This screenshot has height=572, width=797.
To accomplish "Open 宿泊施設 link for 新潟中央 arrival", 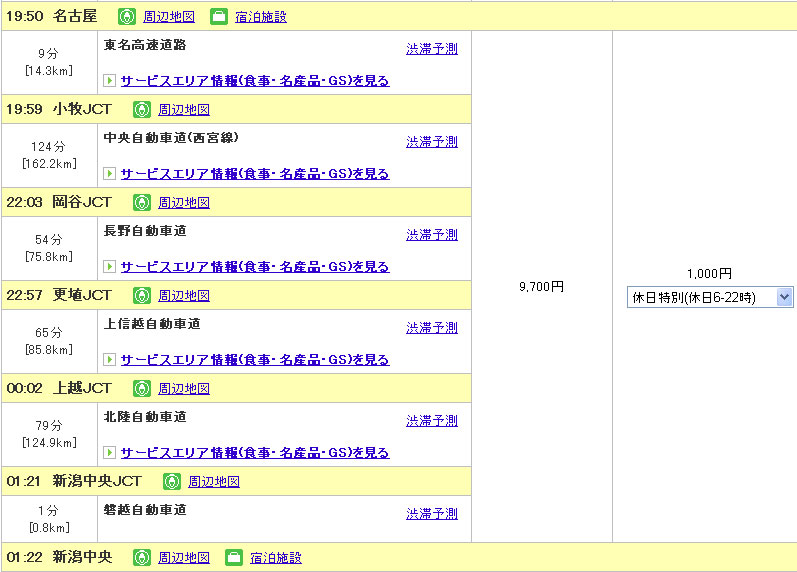I will (x=276, y=558).
